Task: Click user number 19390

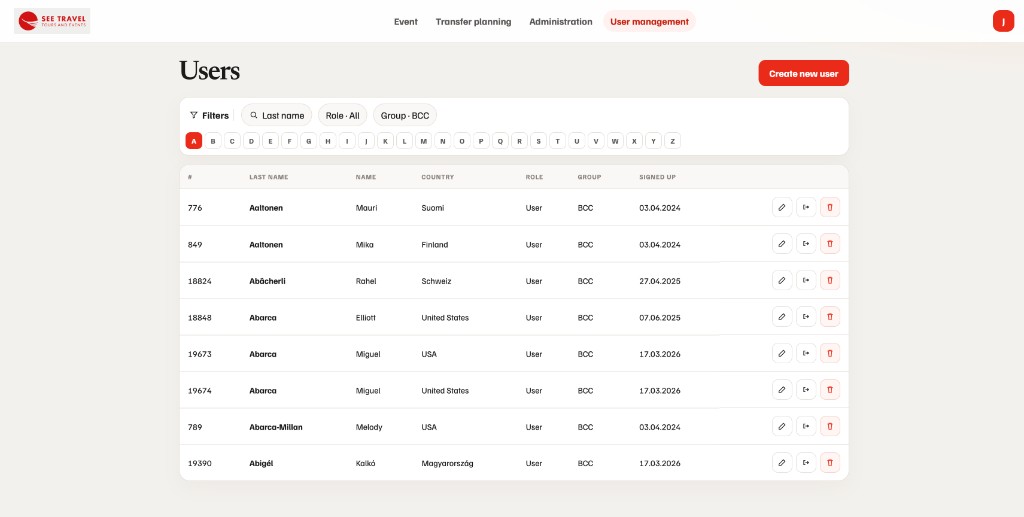Action: (199, 464)
